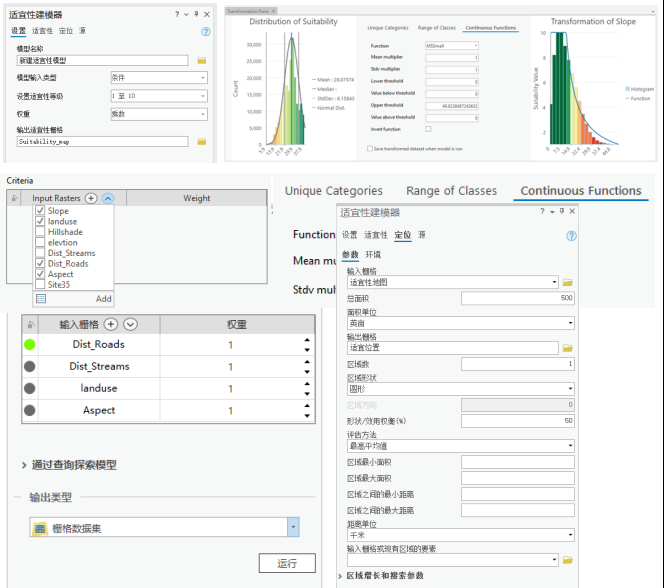
Task: Uncheck the Dist_Roads raster checkbox
Action: (x=40, y=263)
